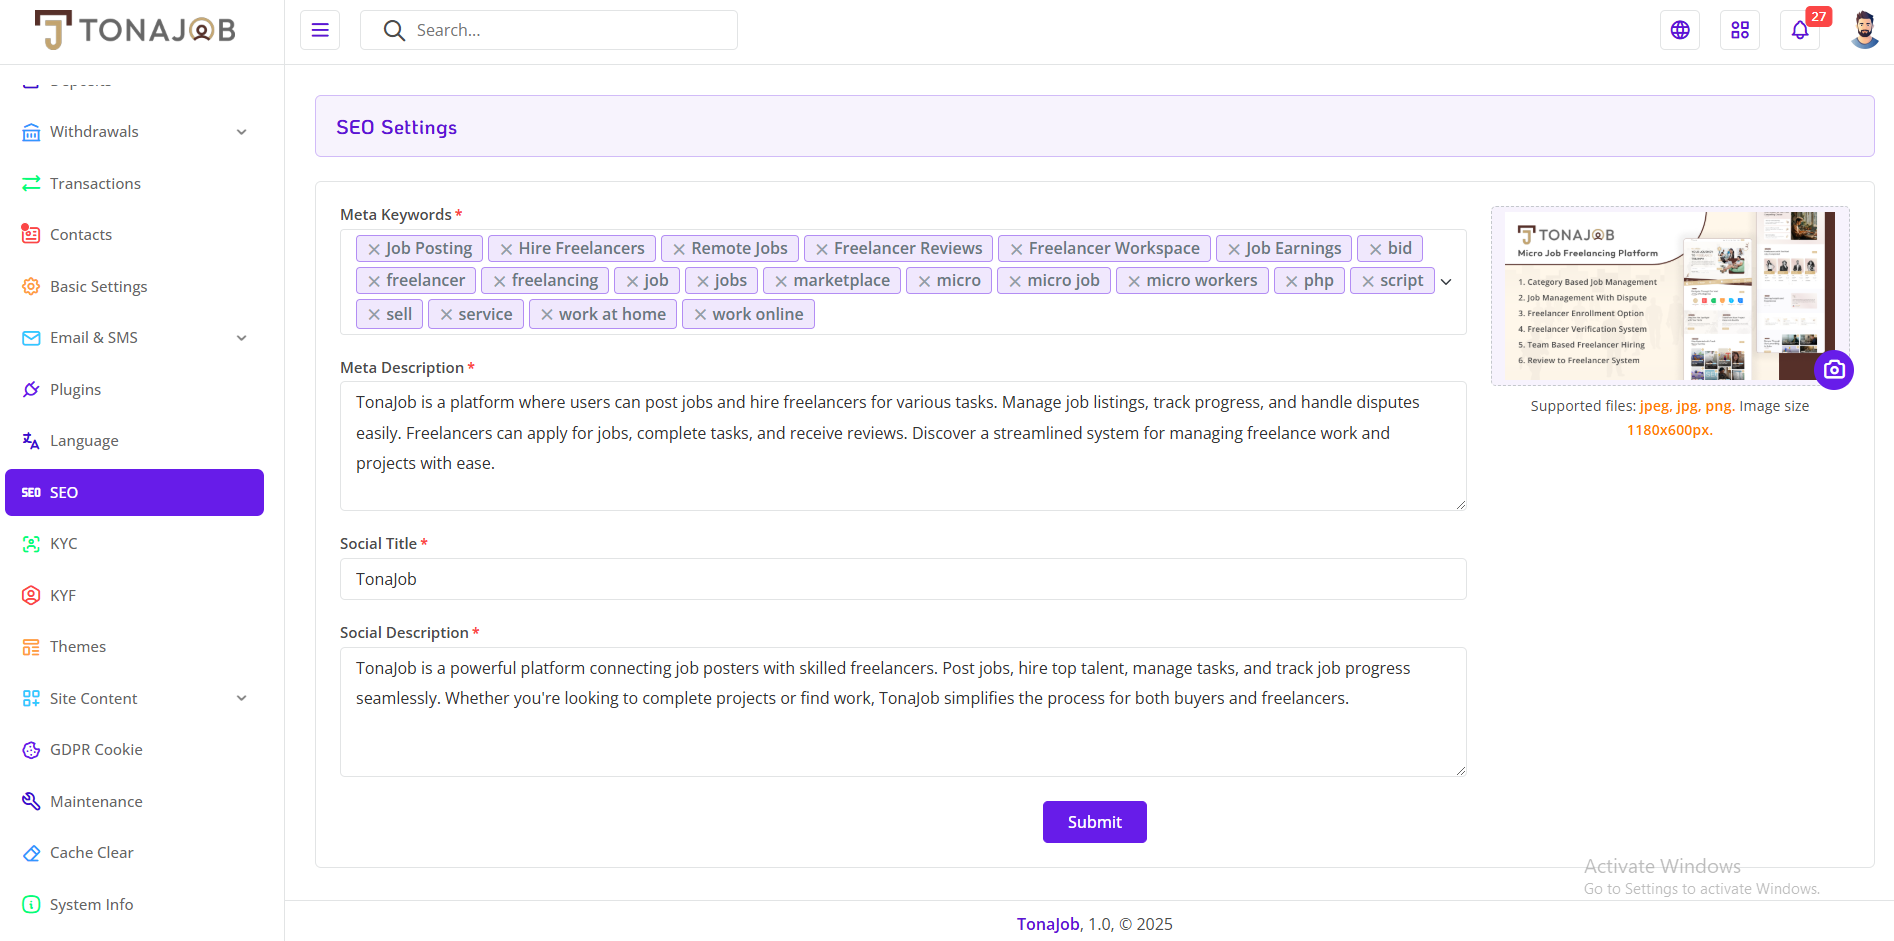Remove the 'service' keyword tag
This screenshot has width=1894, height=941.
pyautogui.click(x=446, y=314)
